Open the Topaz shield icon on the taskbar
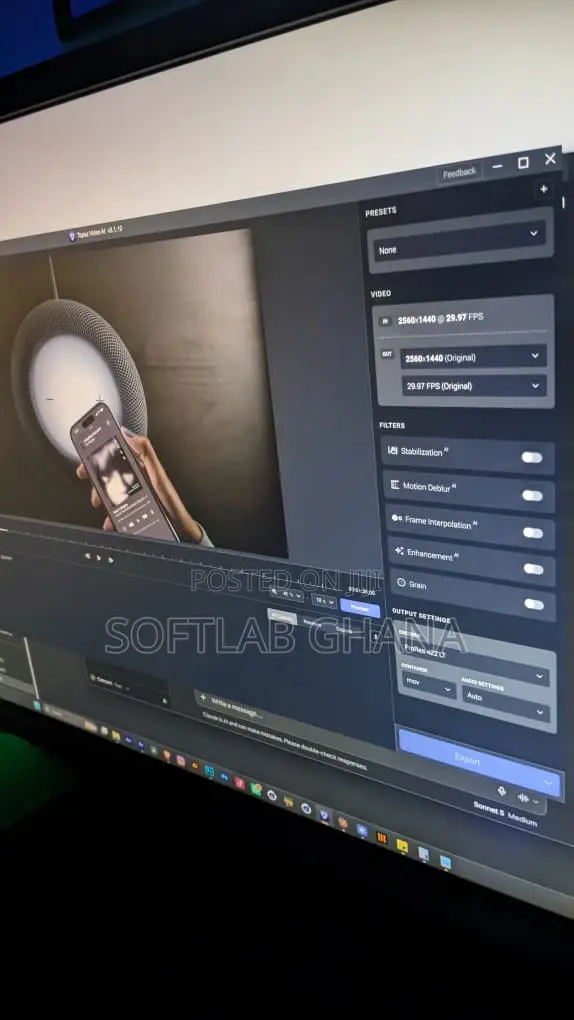Viewport: 574px width, 1020px height. coord(324,814)
